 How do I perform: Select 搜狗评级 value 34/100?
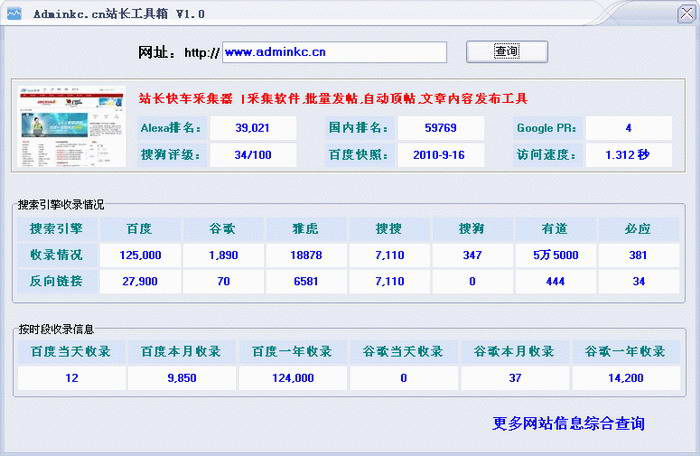(x=253, y=155)
